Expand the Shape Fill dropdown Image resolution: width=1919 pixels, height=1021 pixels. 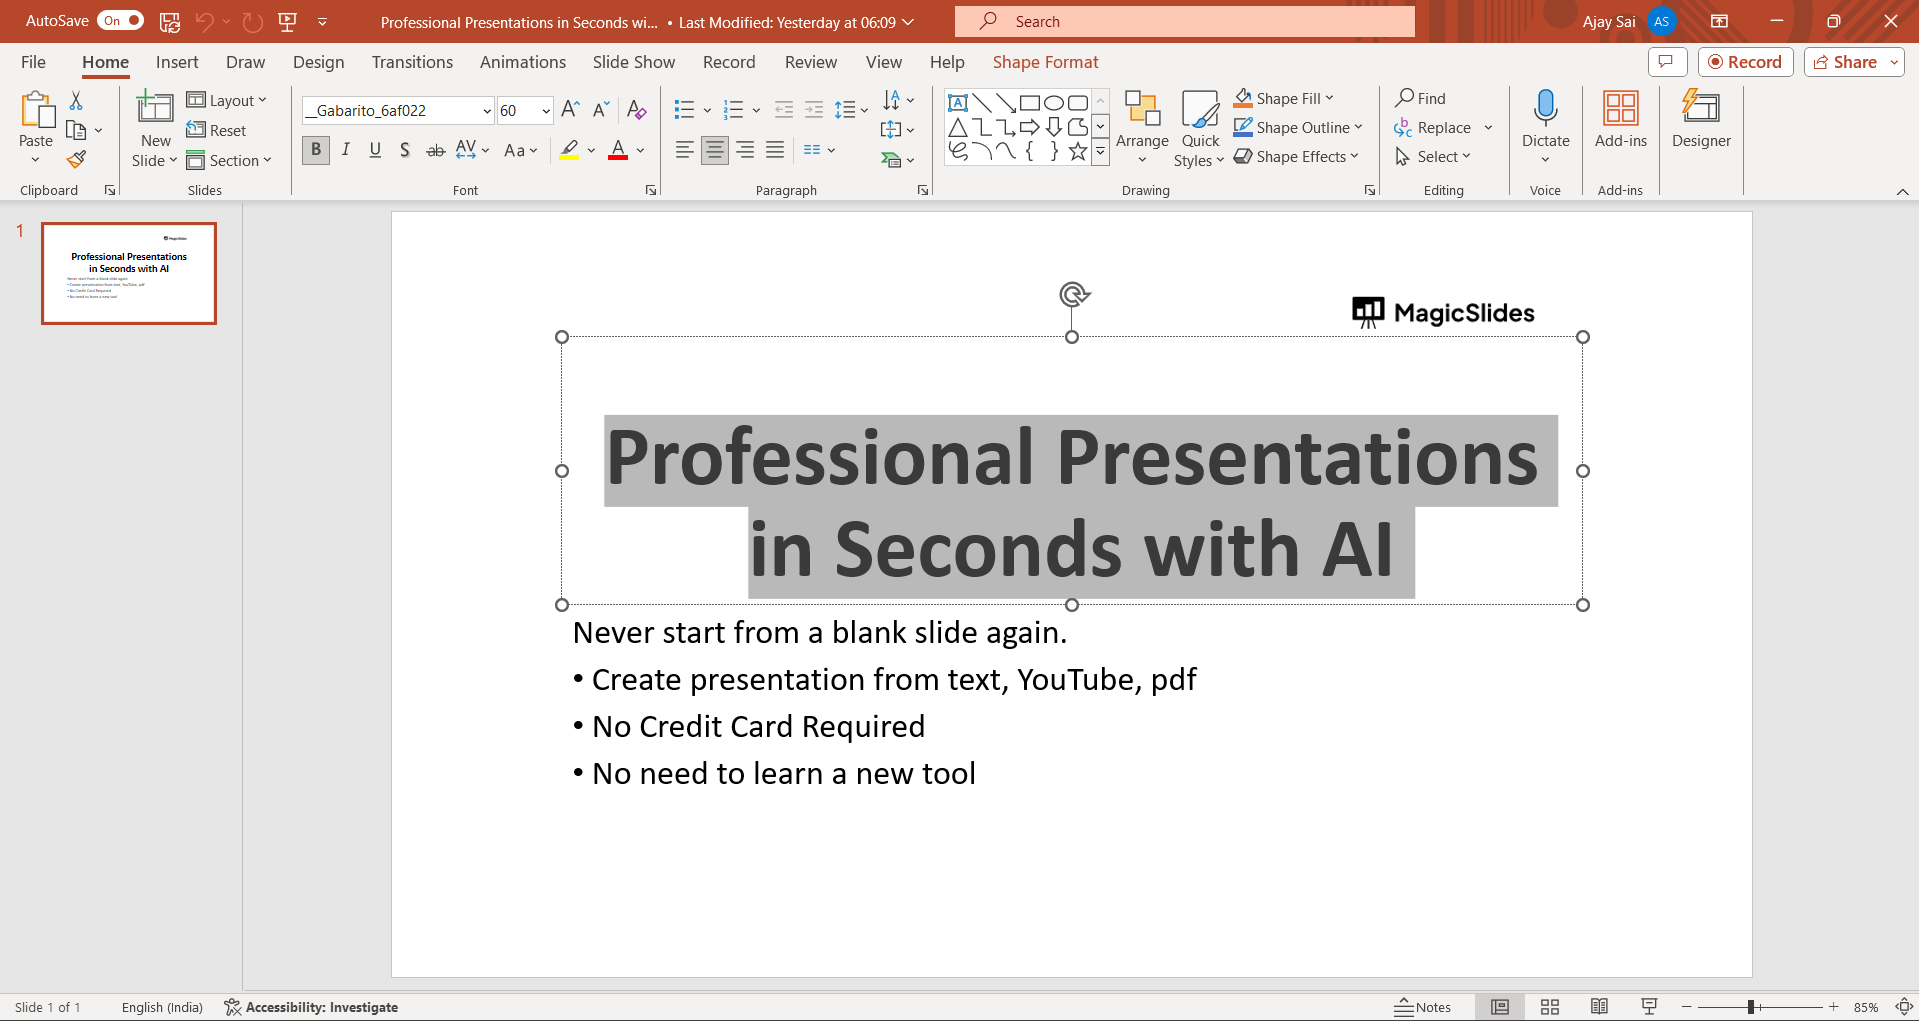coord(1329,98)
